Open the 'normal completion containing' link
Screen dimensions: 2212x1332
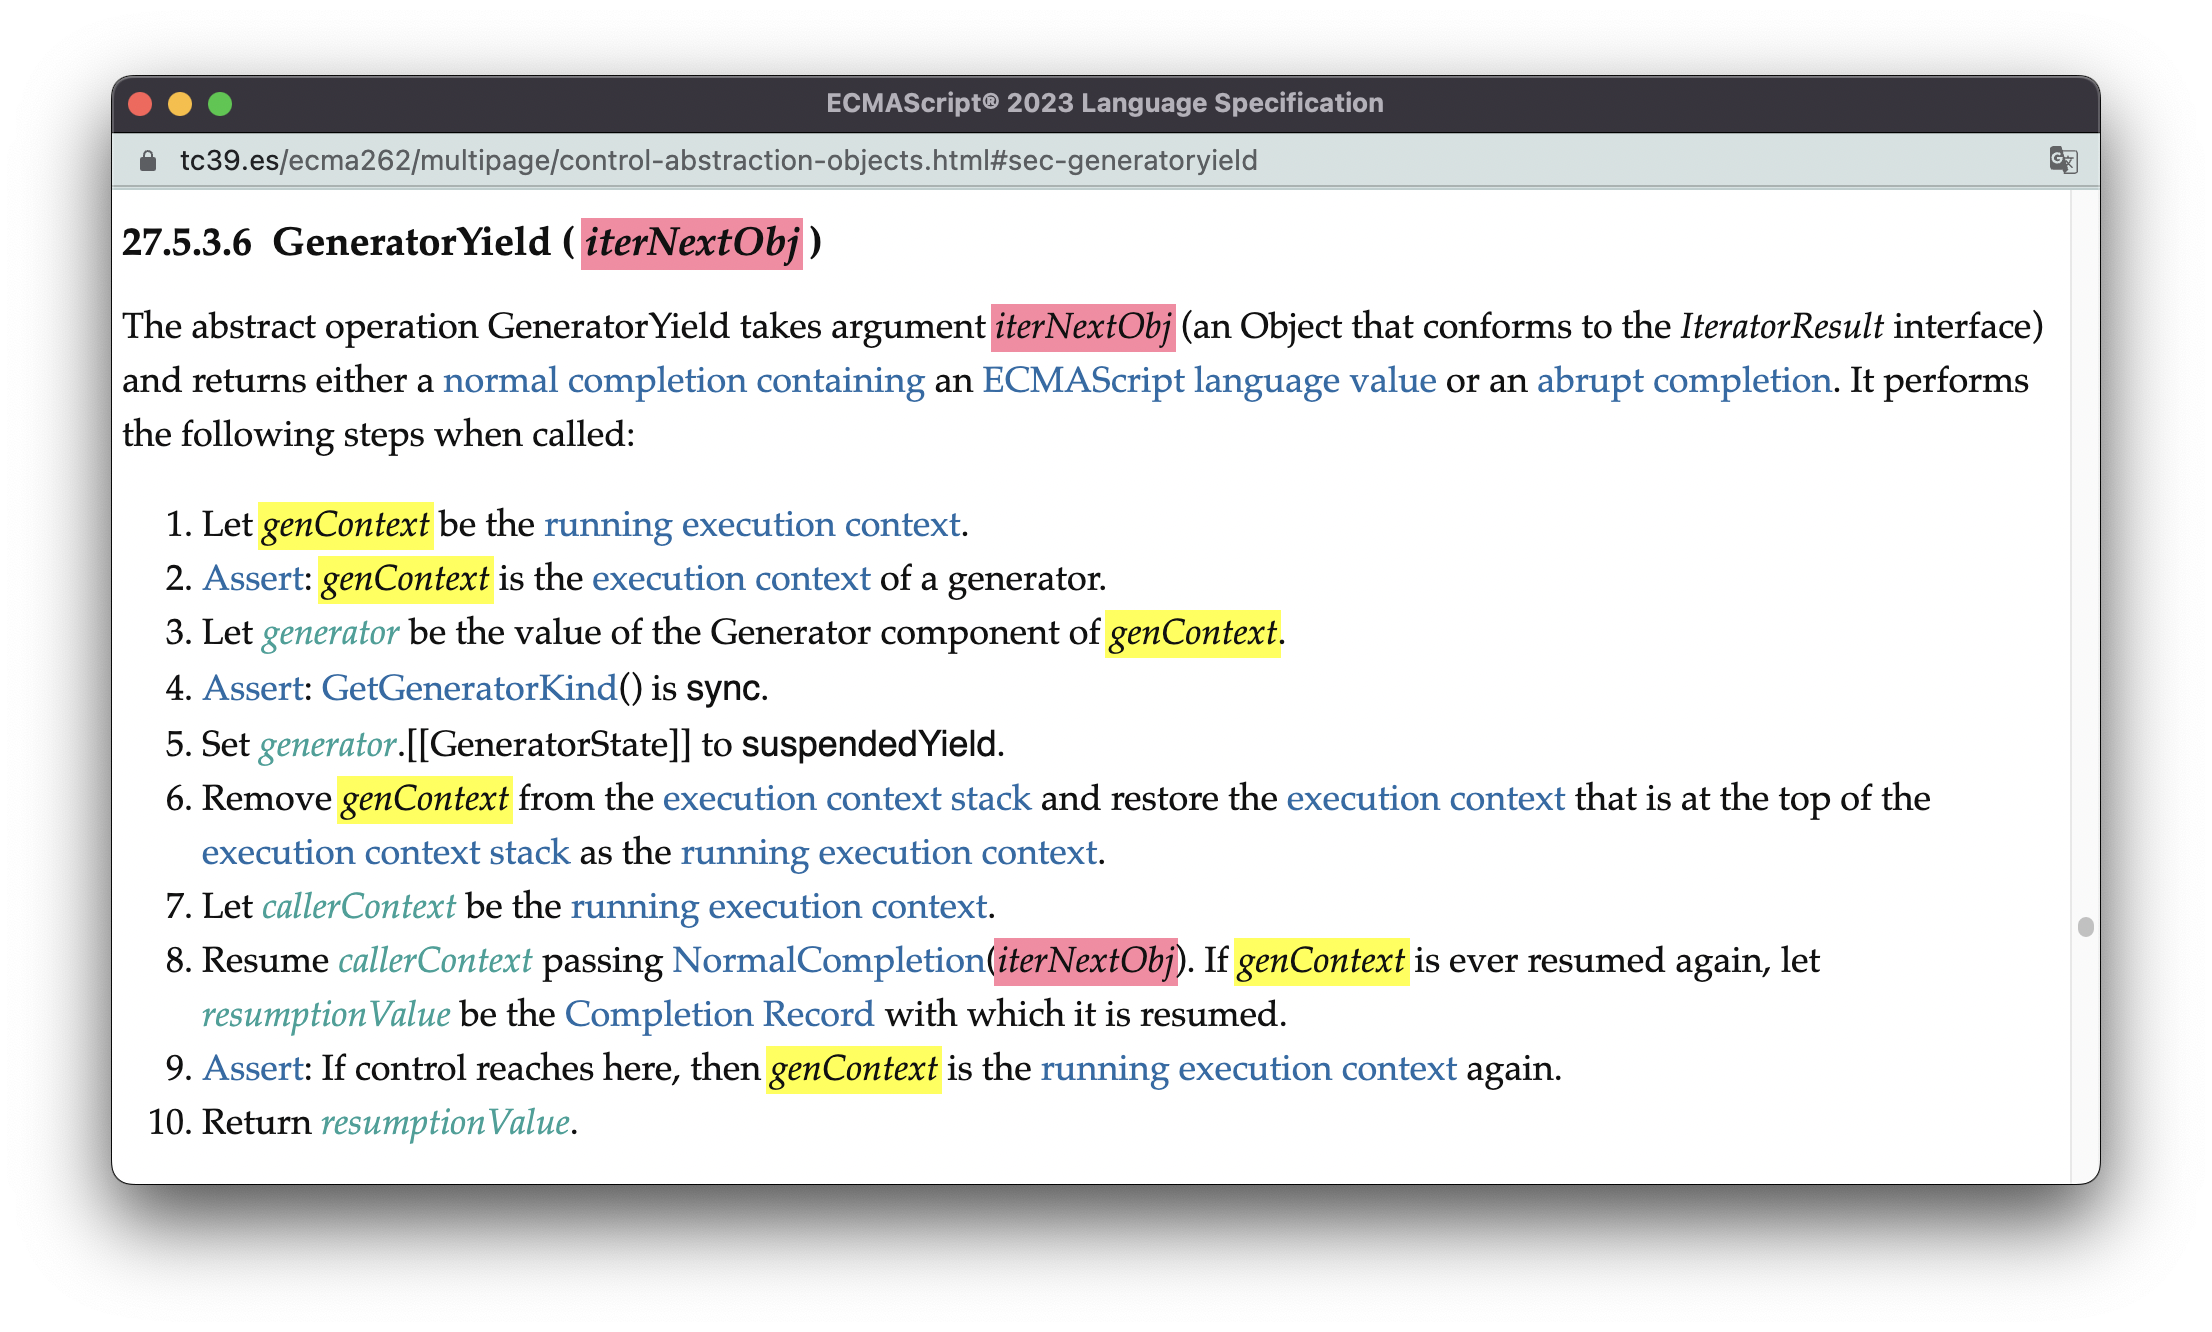click(684, 381)
